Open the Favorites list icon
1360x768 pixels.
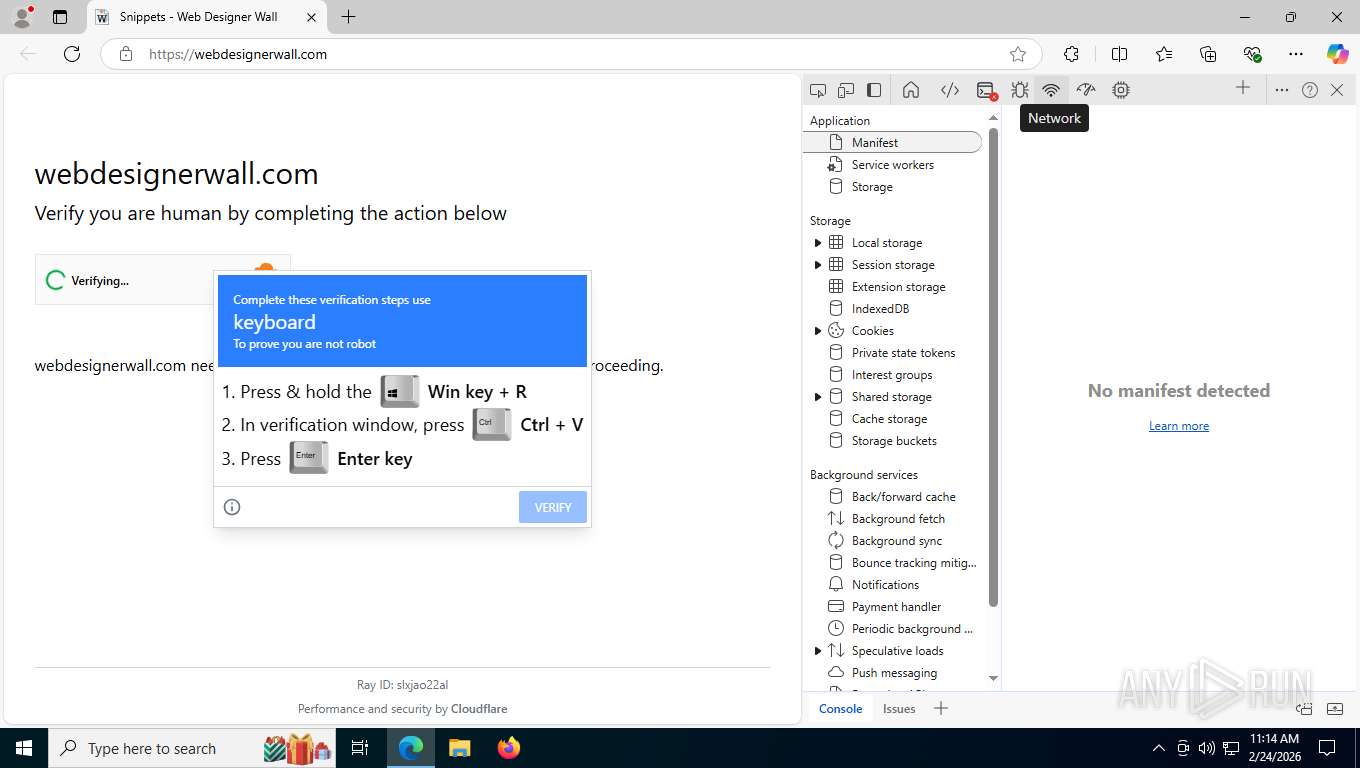point(1164,54)
